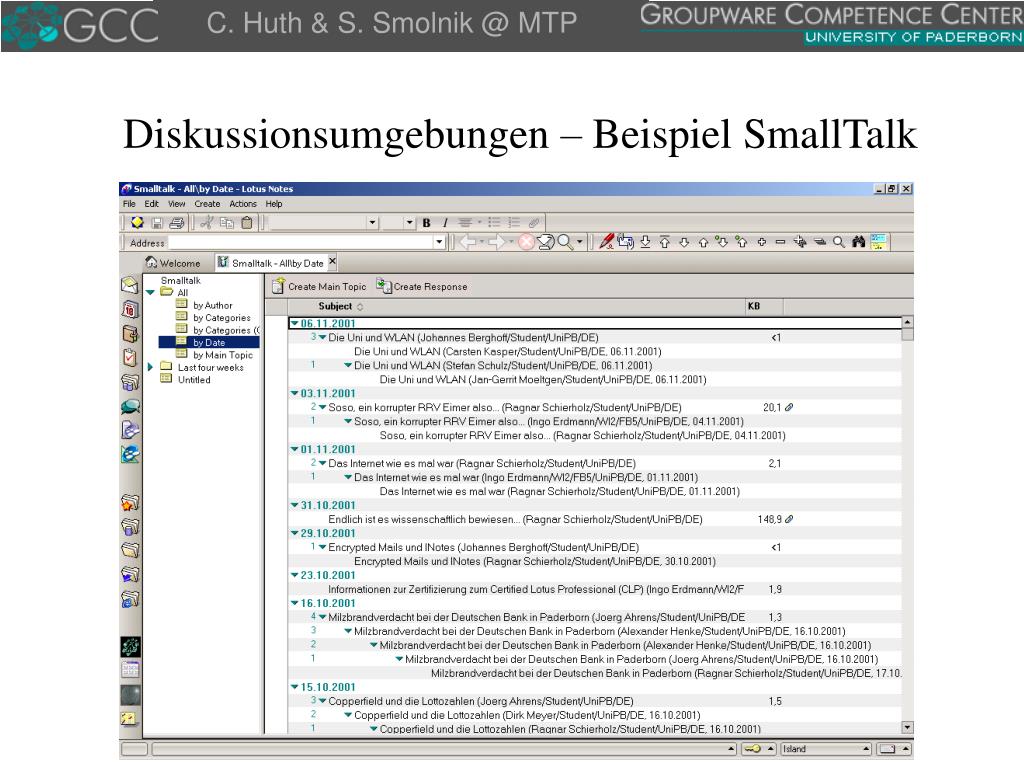
Task: Select the Untitled view
Action: (x=194, y=379)
